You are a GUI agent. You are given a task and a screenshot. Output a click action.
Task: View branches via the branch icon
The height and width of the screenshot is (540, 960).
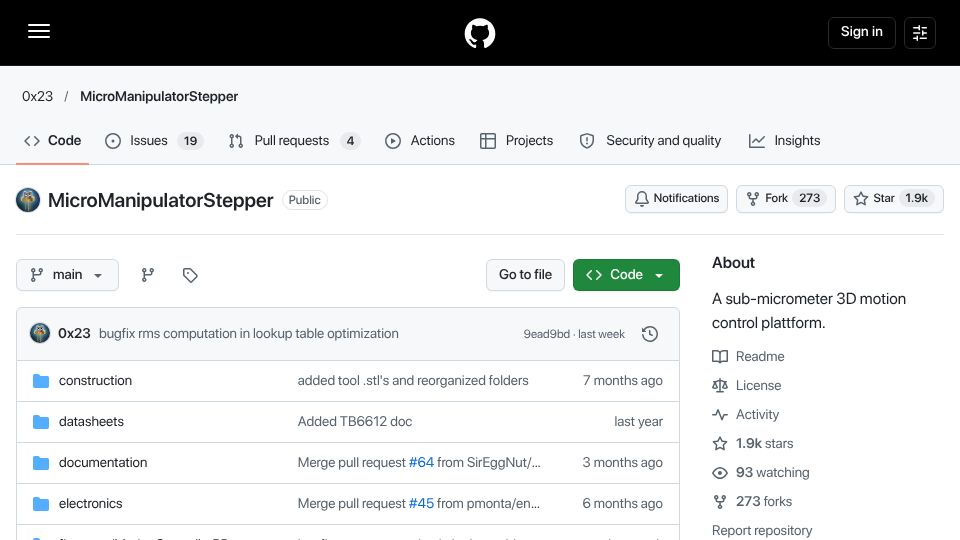click(148, 275)
